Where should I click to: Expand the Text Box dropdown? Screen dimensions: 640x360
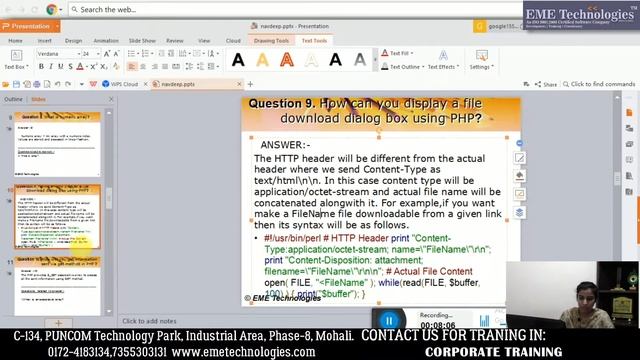[x=27, y=67]
